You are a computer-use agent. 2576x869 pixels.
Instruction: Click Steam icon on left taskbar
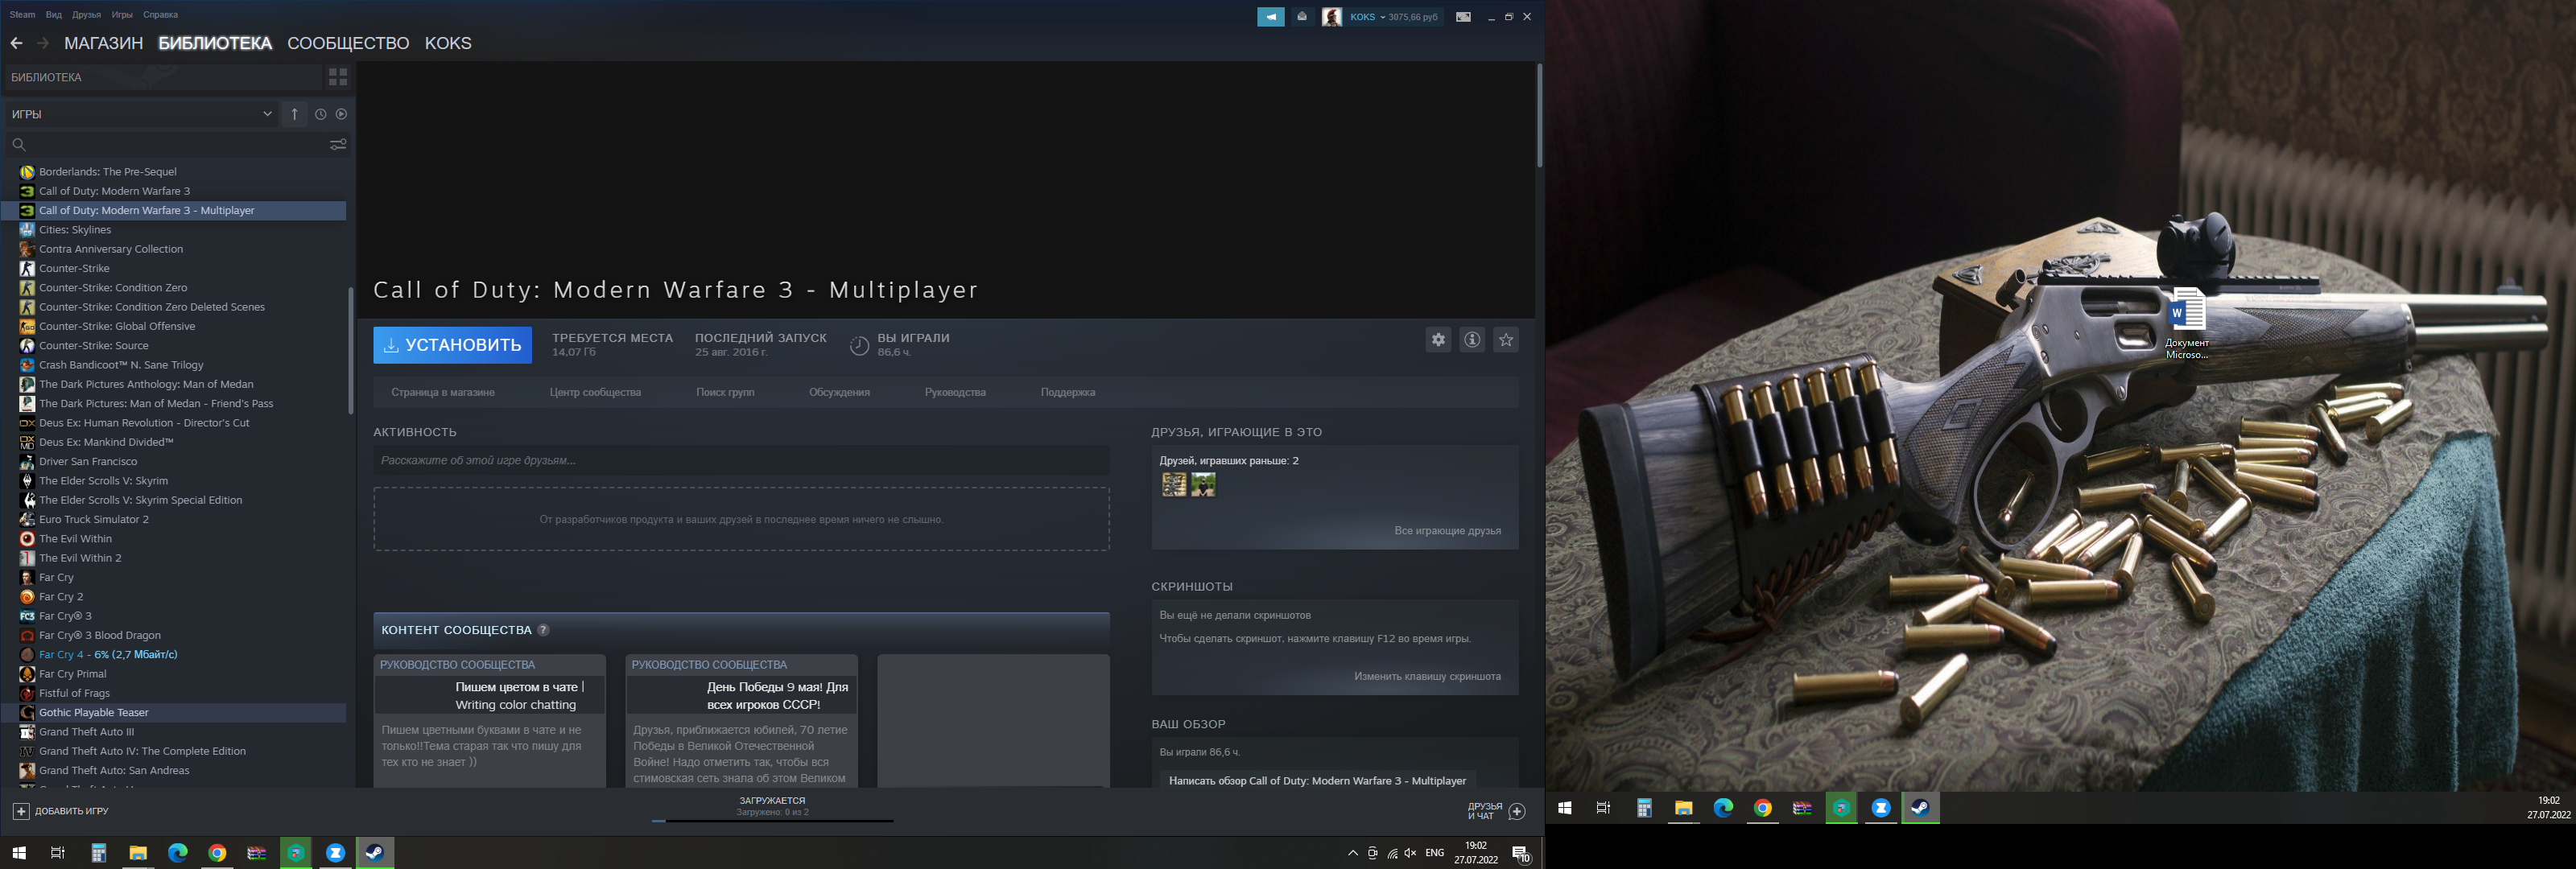click(375, 853)
